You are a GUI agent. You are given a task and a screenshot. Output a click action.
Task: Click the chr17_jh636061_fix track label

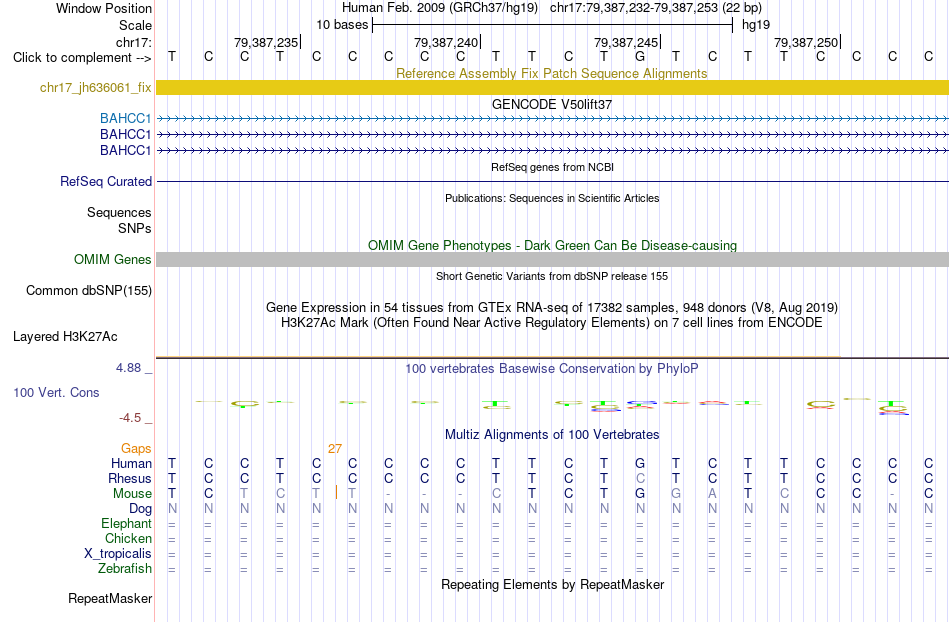(95, 88)
